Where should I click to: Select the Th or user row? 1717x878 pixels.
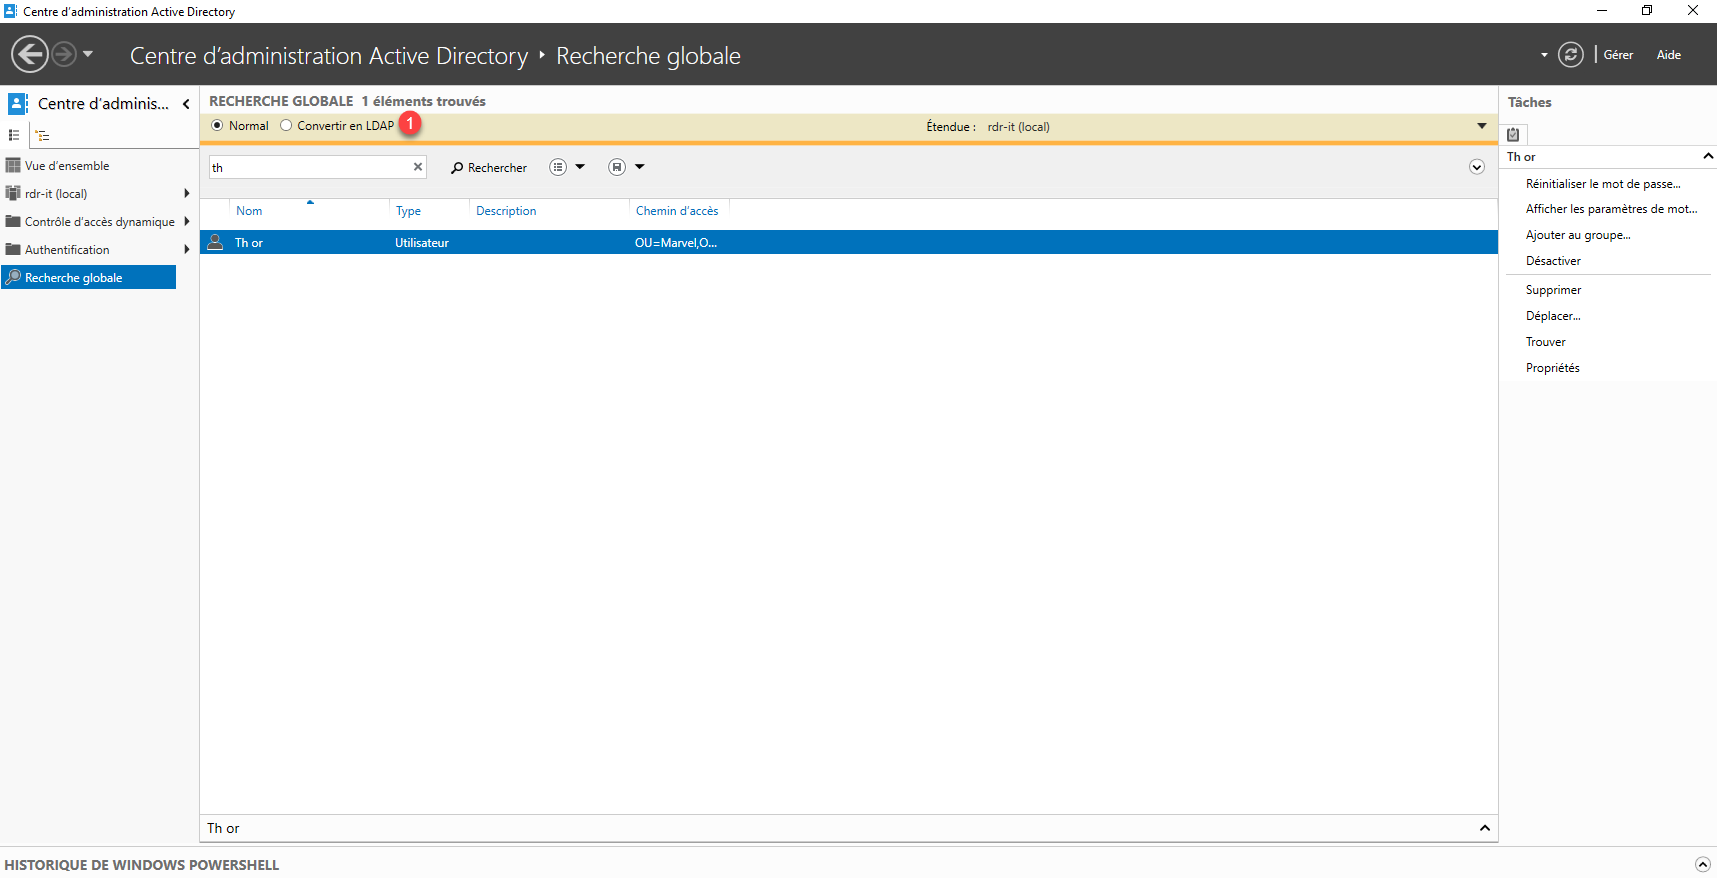[x=849, y=242]
